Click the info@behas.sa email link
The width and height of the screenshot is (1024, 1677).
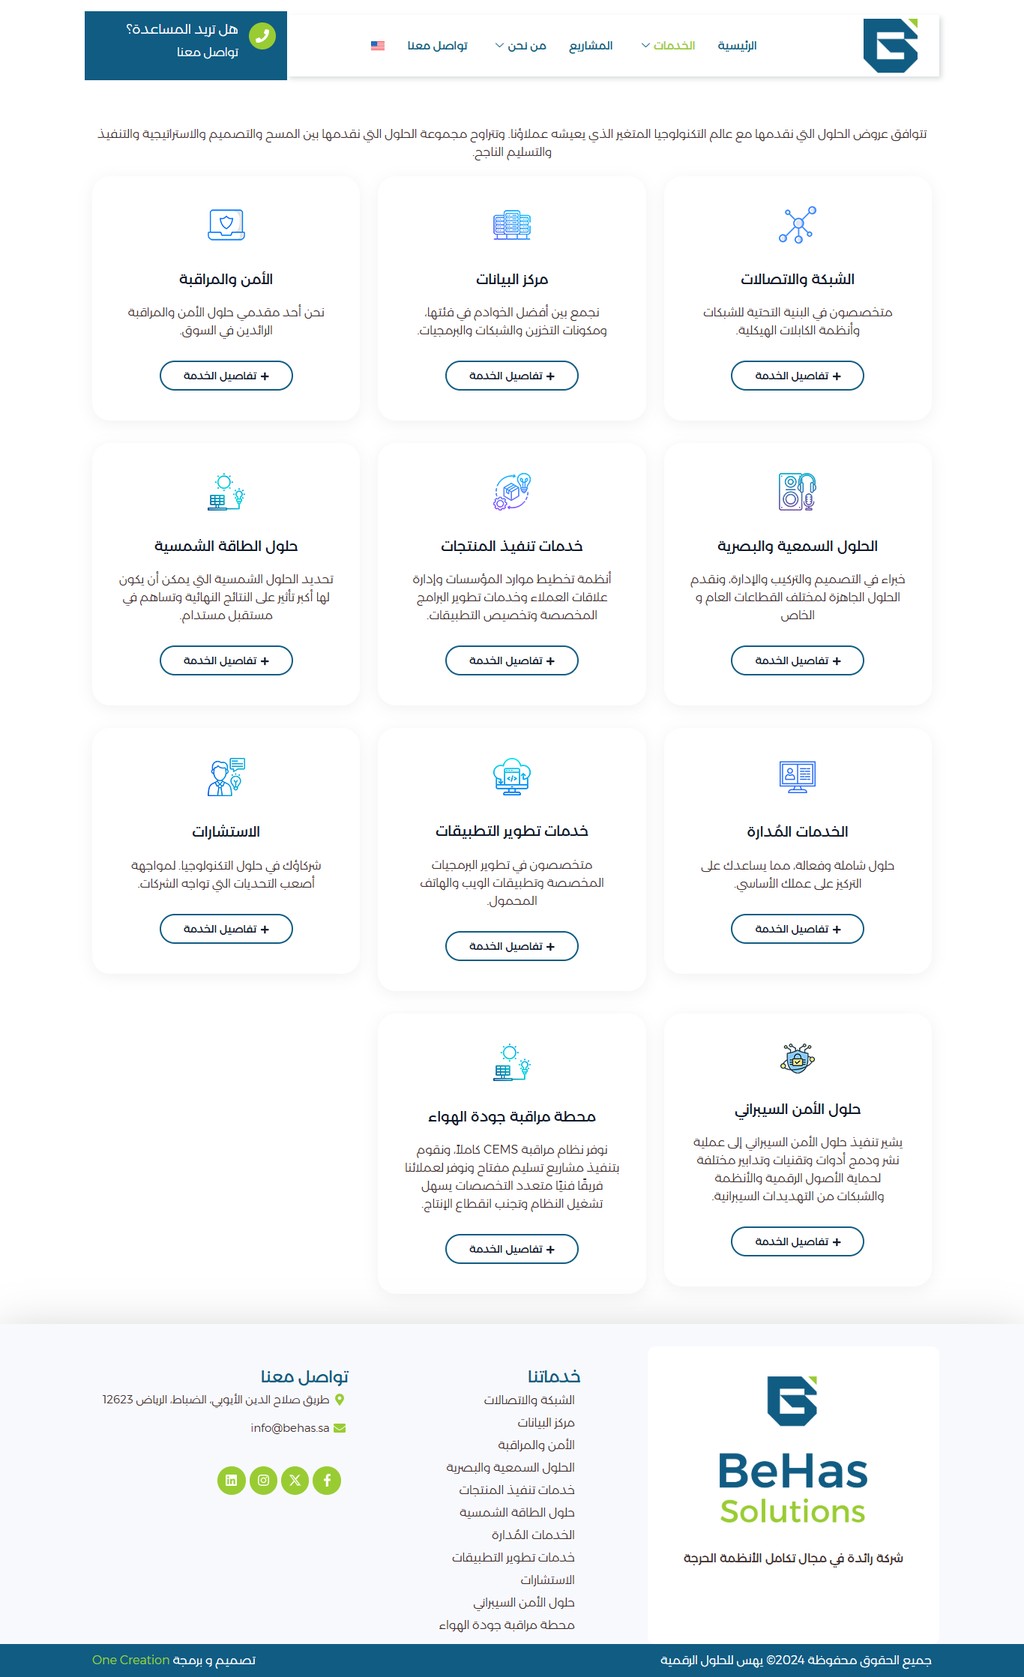pos(290,1428)
